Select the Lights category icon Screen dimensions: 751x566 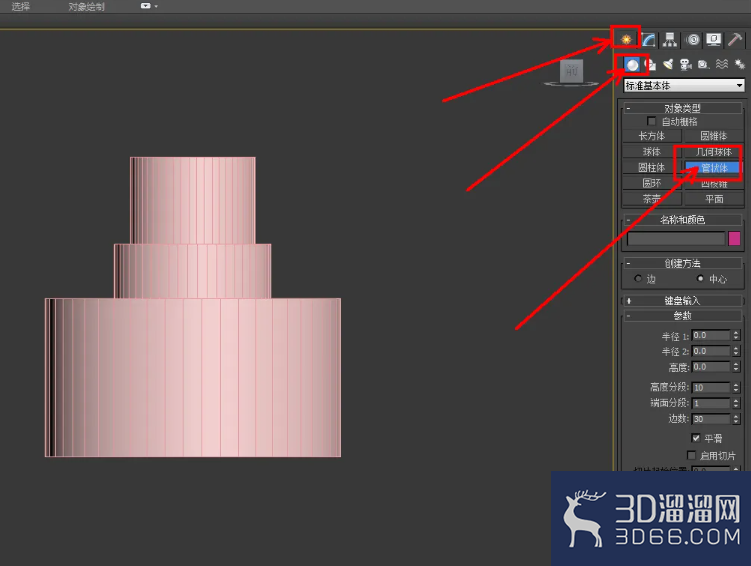[x=668, y=64]
